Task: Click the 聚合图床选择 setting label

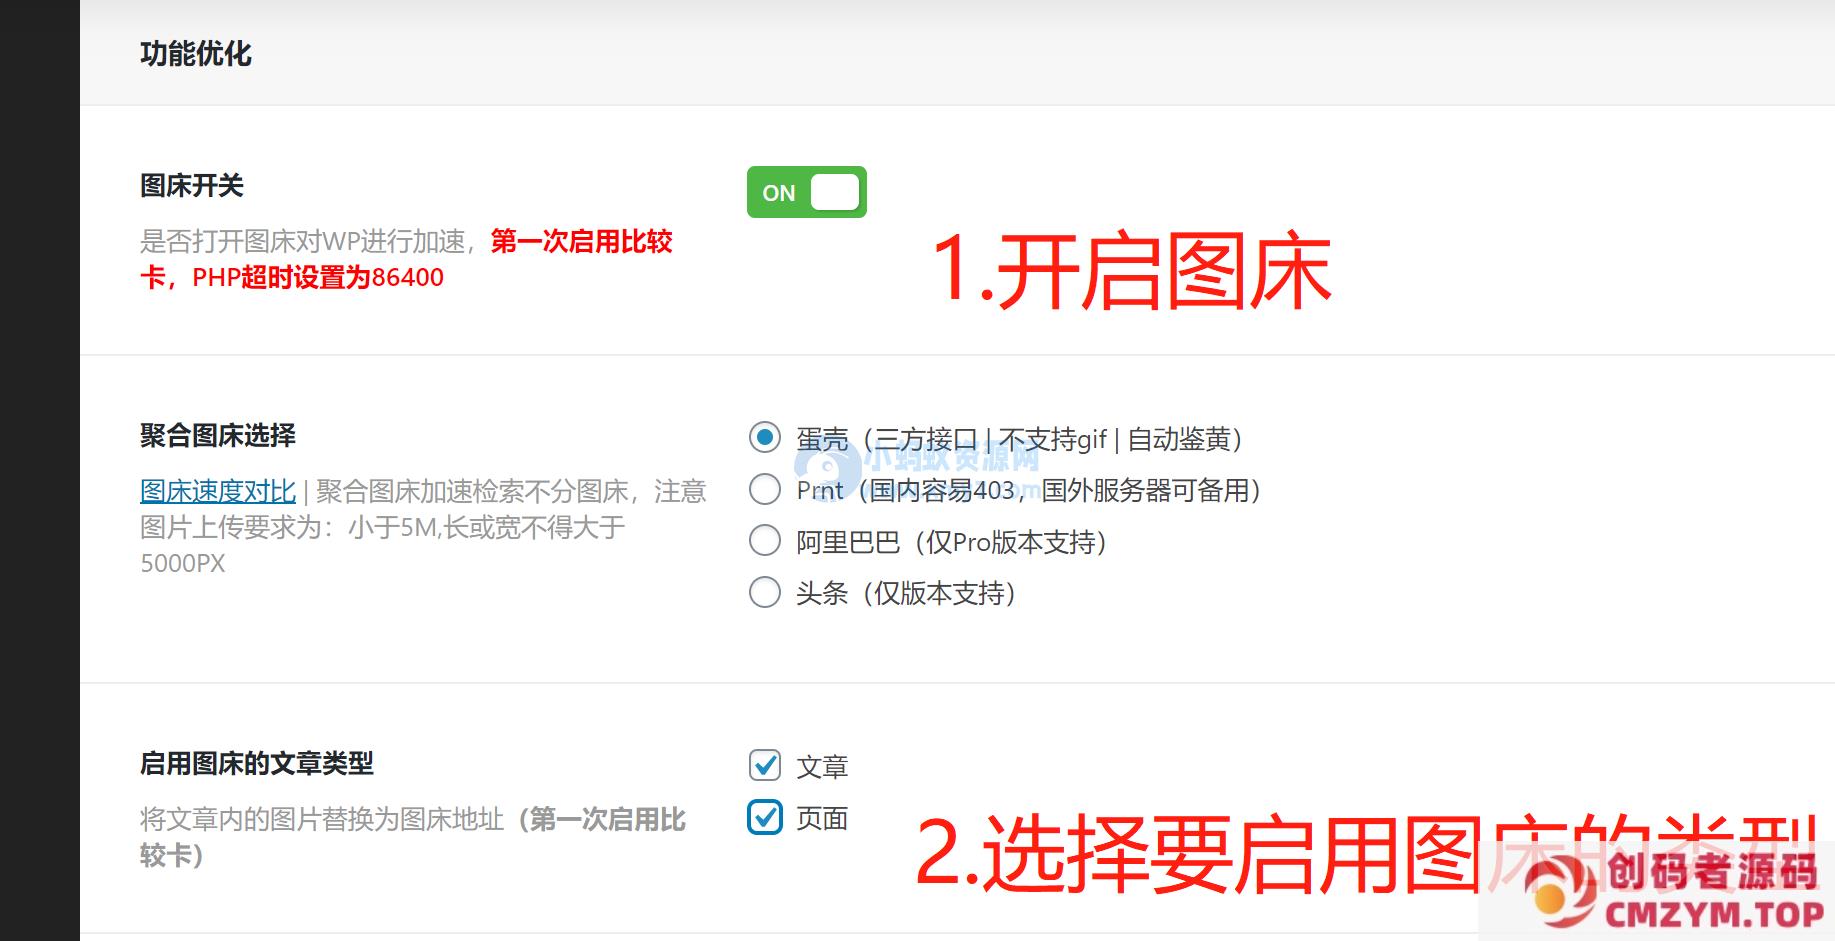Action: [x=218, y=436]
